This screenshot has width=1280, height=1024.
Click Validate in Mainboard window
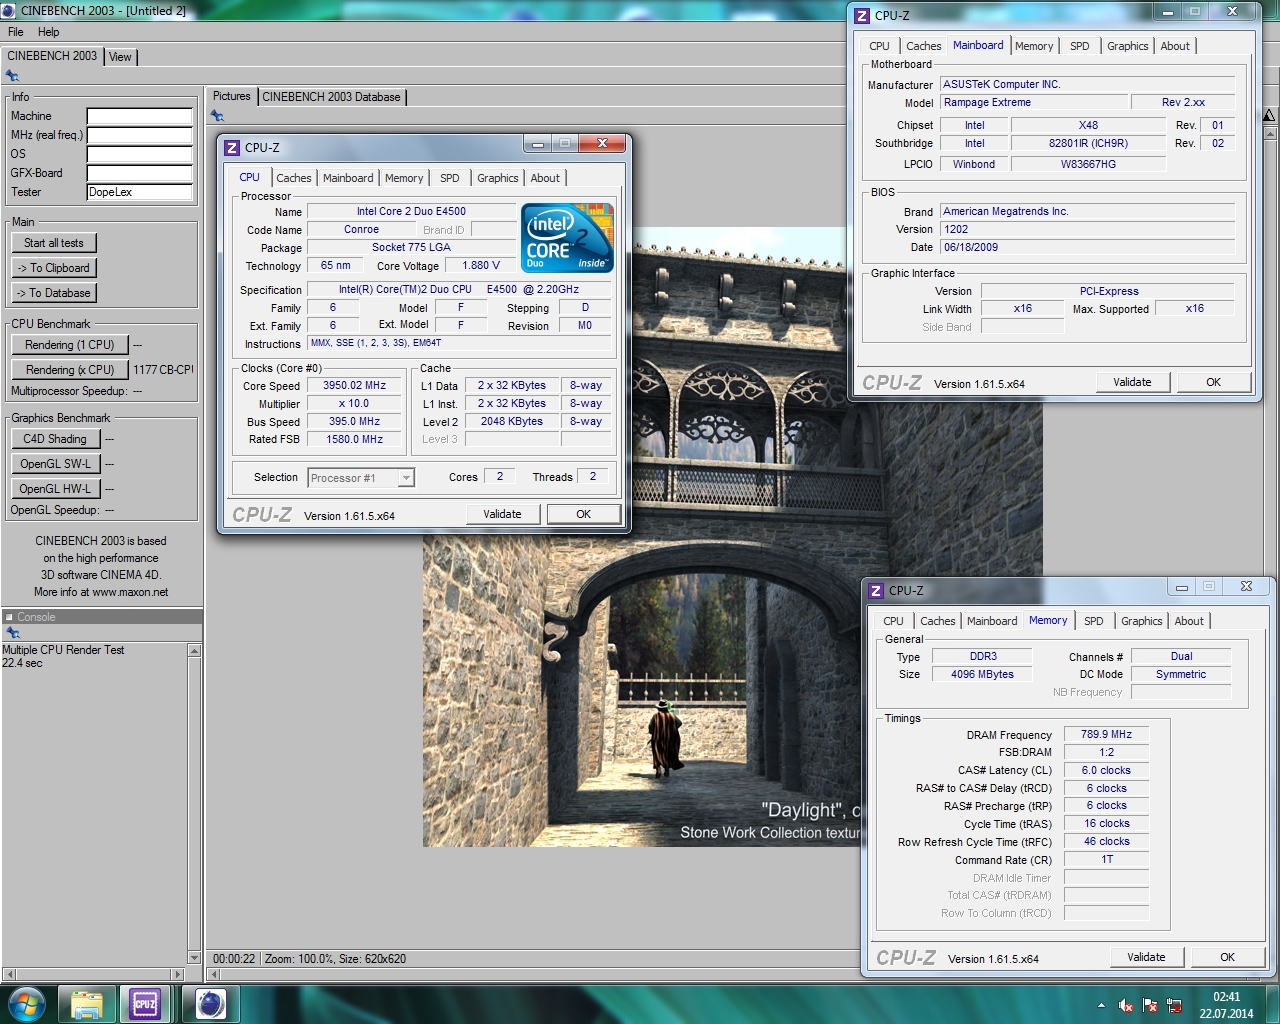1132,382
